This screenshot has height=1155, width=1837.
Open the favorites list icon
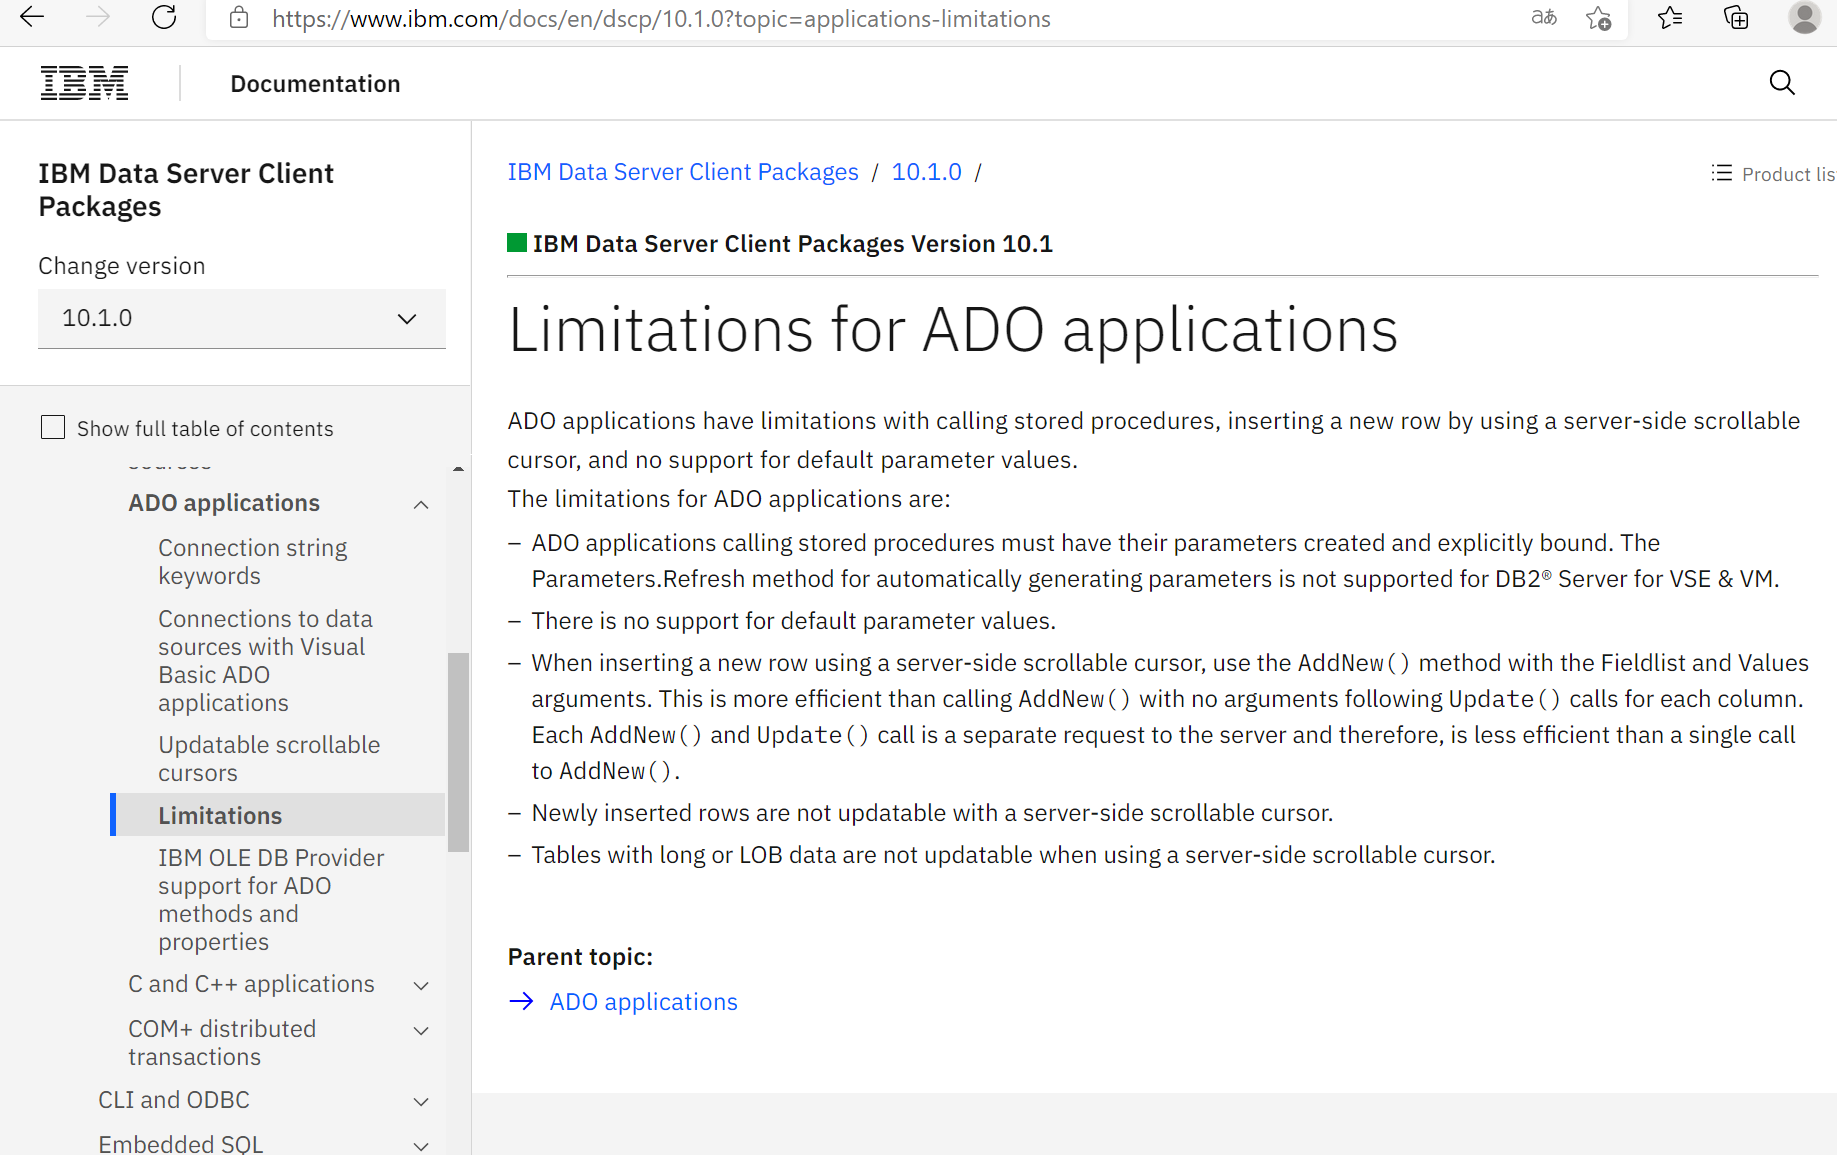pos(1669,18)
